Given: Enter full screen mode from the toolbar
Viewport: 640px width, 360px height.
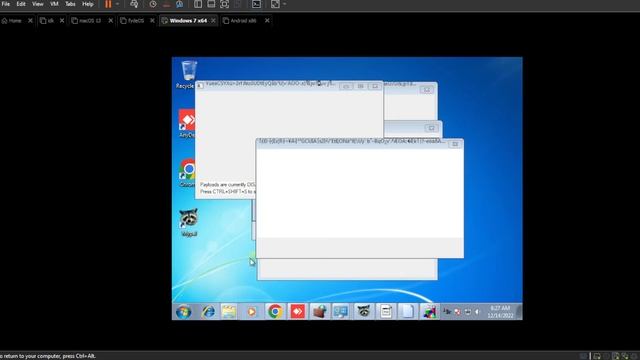Looking at the screenshot, I should pyautogui.click(x=224, y=4).
